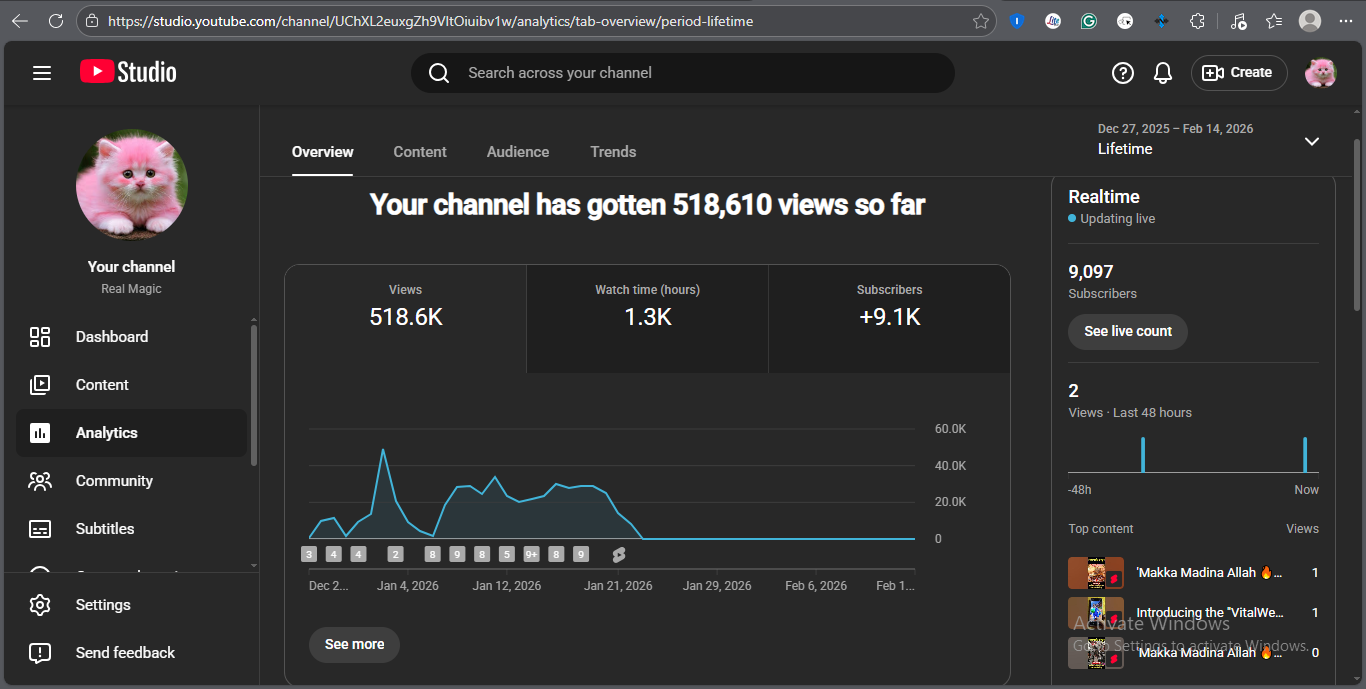Bookmark this page with star icon

[981, 21]
